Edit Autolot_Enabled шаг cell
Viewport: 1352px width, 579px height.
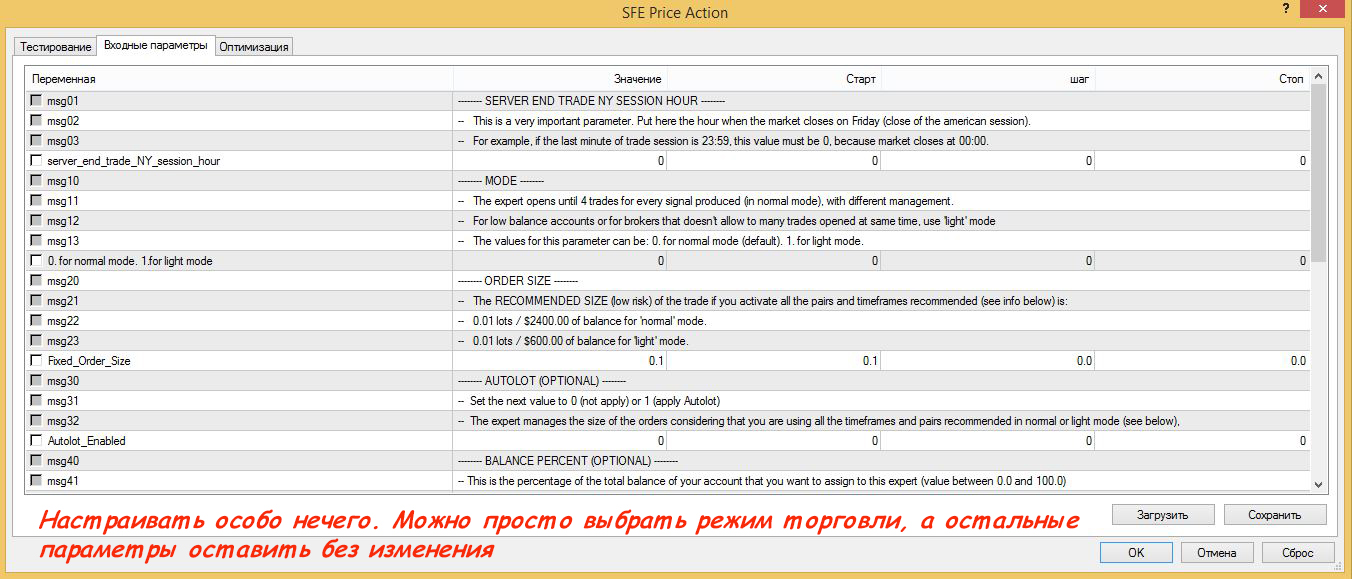(x=988, y=441)
